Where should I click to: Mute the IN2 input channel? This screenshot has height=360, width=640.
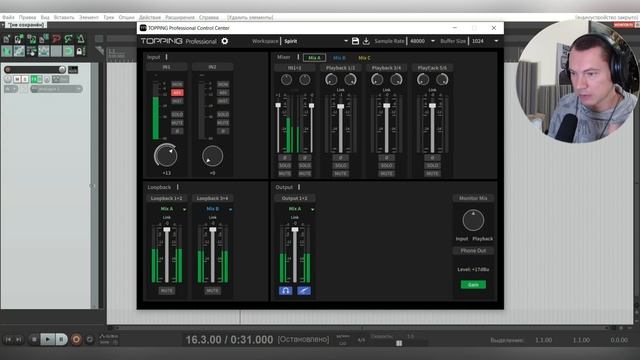[223, 122]
